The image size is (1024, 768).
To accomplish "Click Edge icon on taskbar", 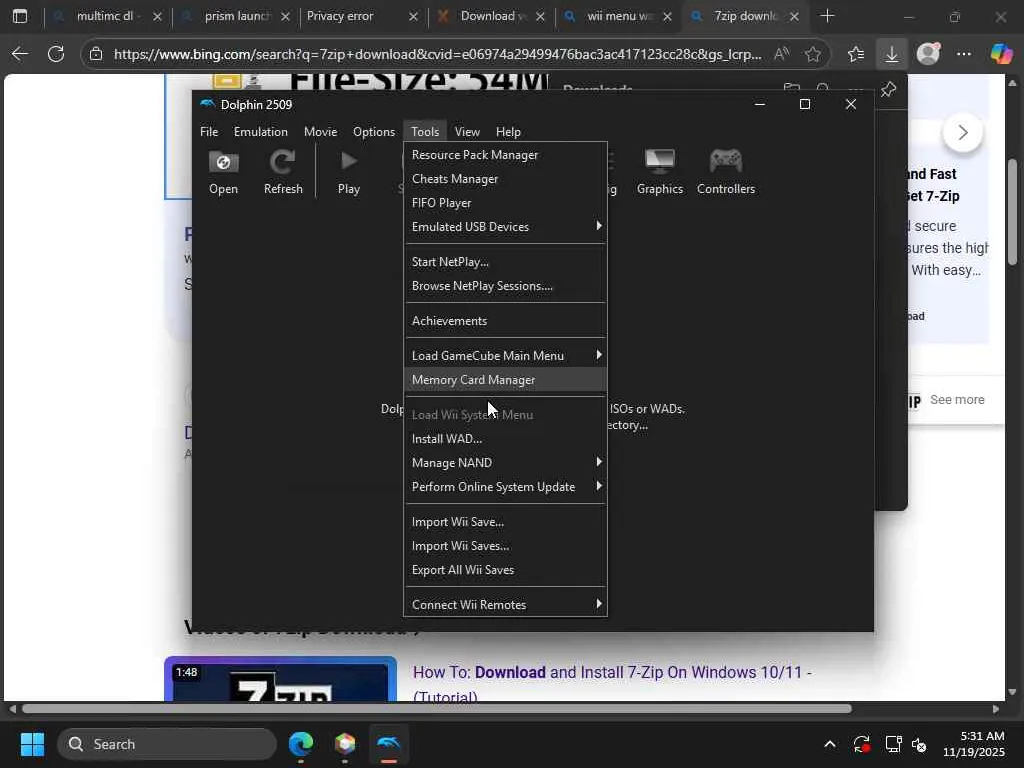I will (x=301, y=744).
